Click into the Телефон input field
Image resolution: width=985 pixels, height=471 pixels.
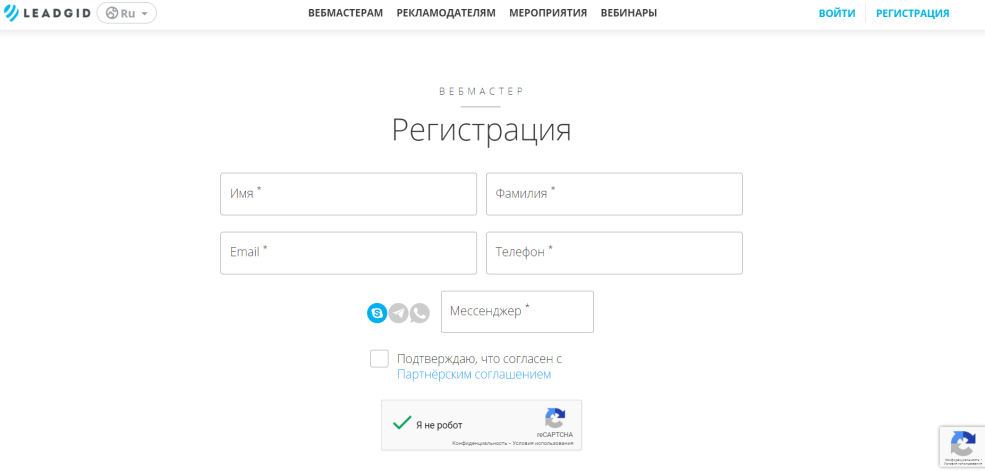[614, 253]
